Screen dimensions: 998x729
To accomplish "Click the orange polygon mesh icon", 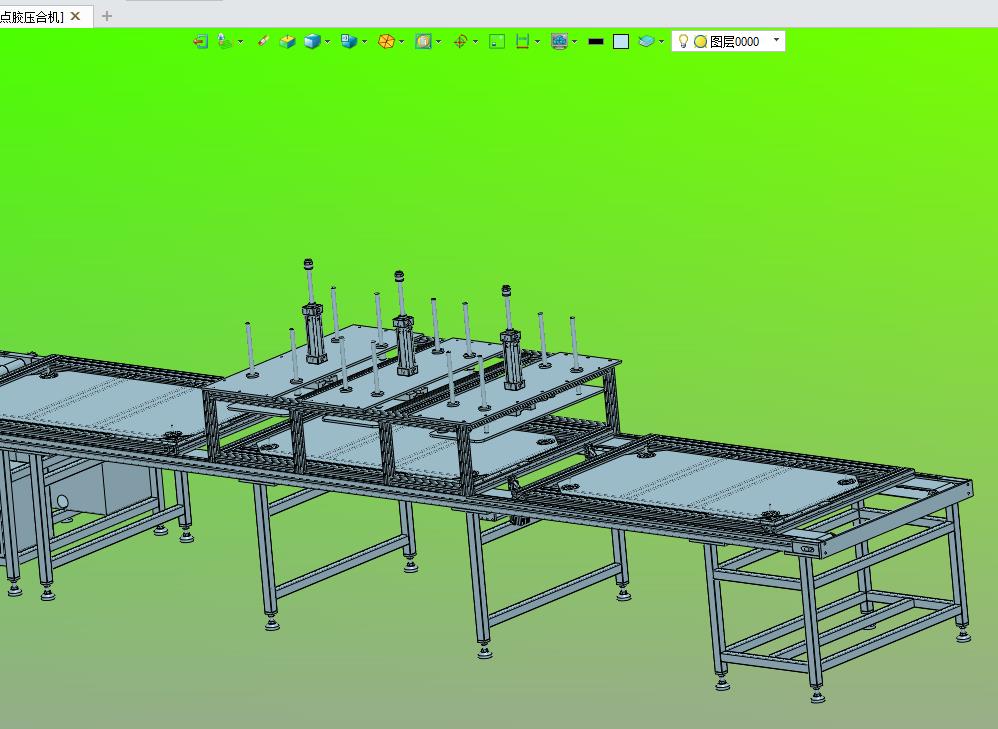I will (386, 41).
